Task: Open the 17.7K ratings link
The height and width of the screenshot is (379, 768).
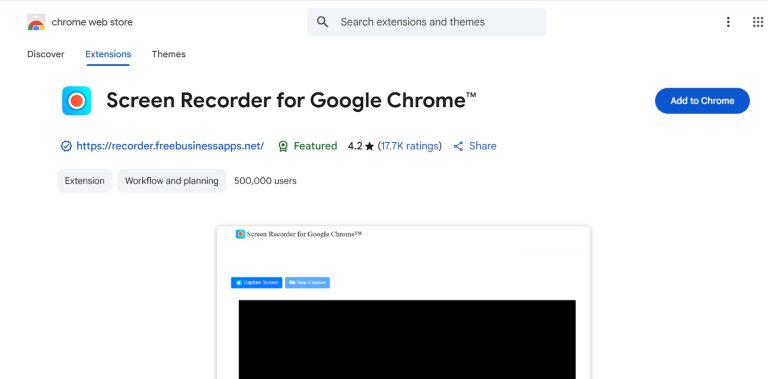Action: (409, 146)
